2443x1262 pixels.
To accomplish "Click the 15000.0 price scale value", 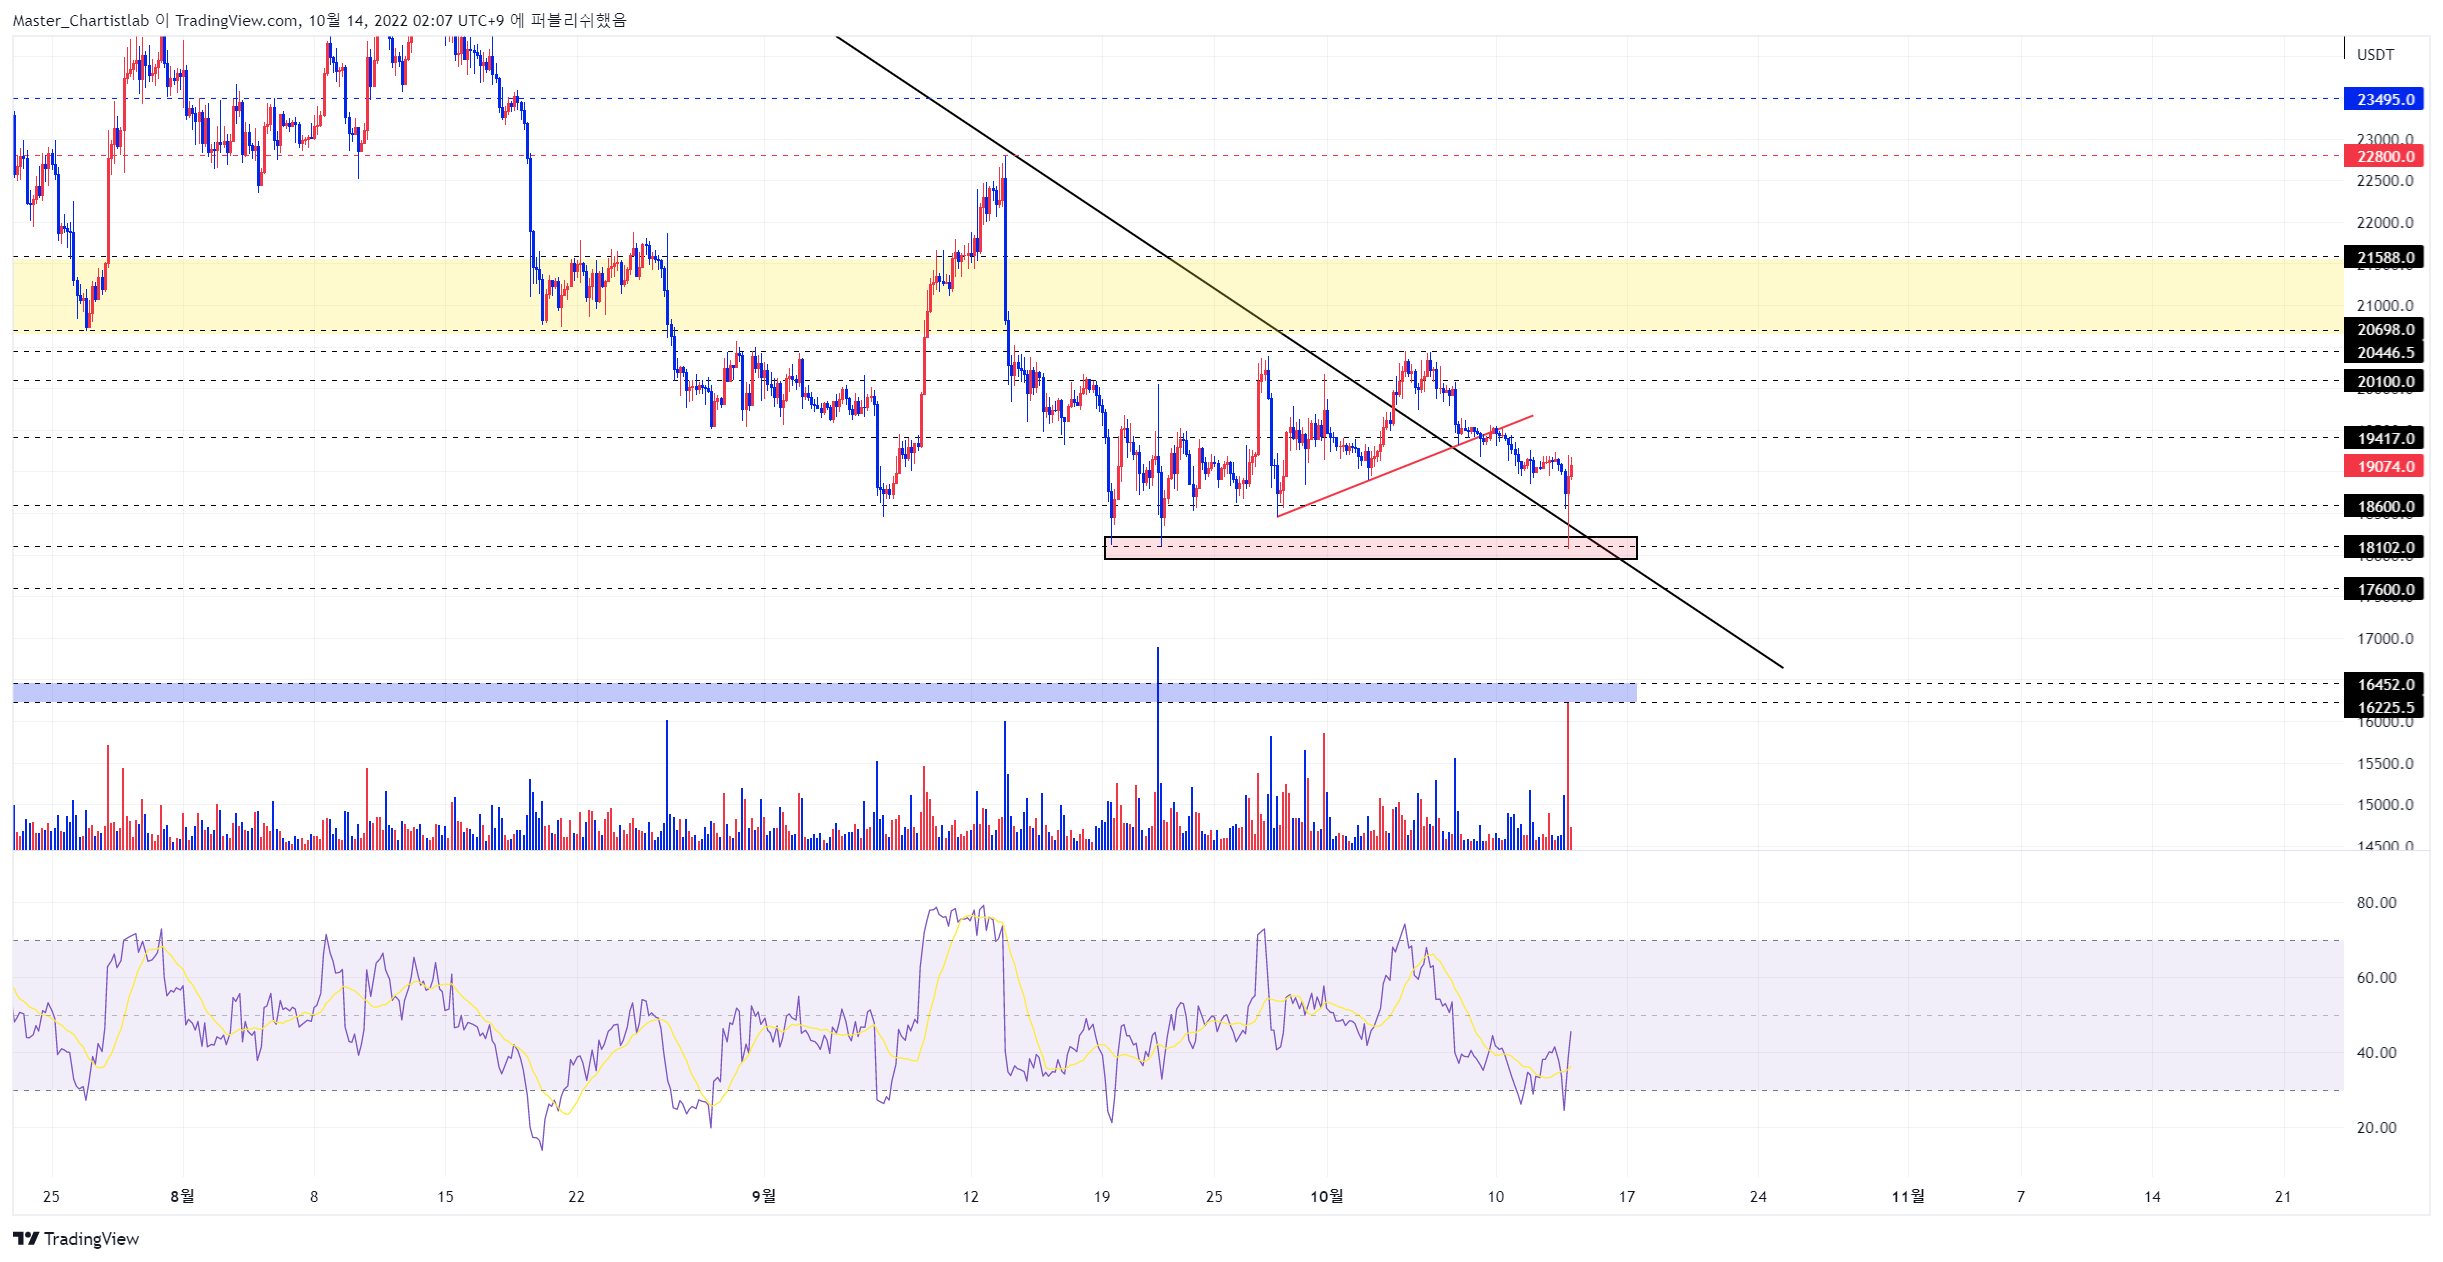I will click(x=2384, y=804).
